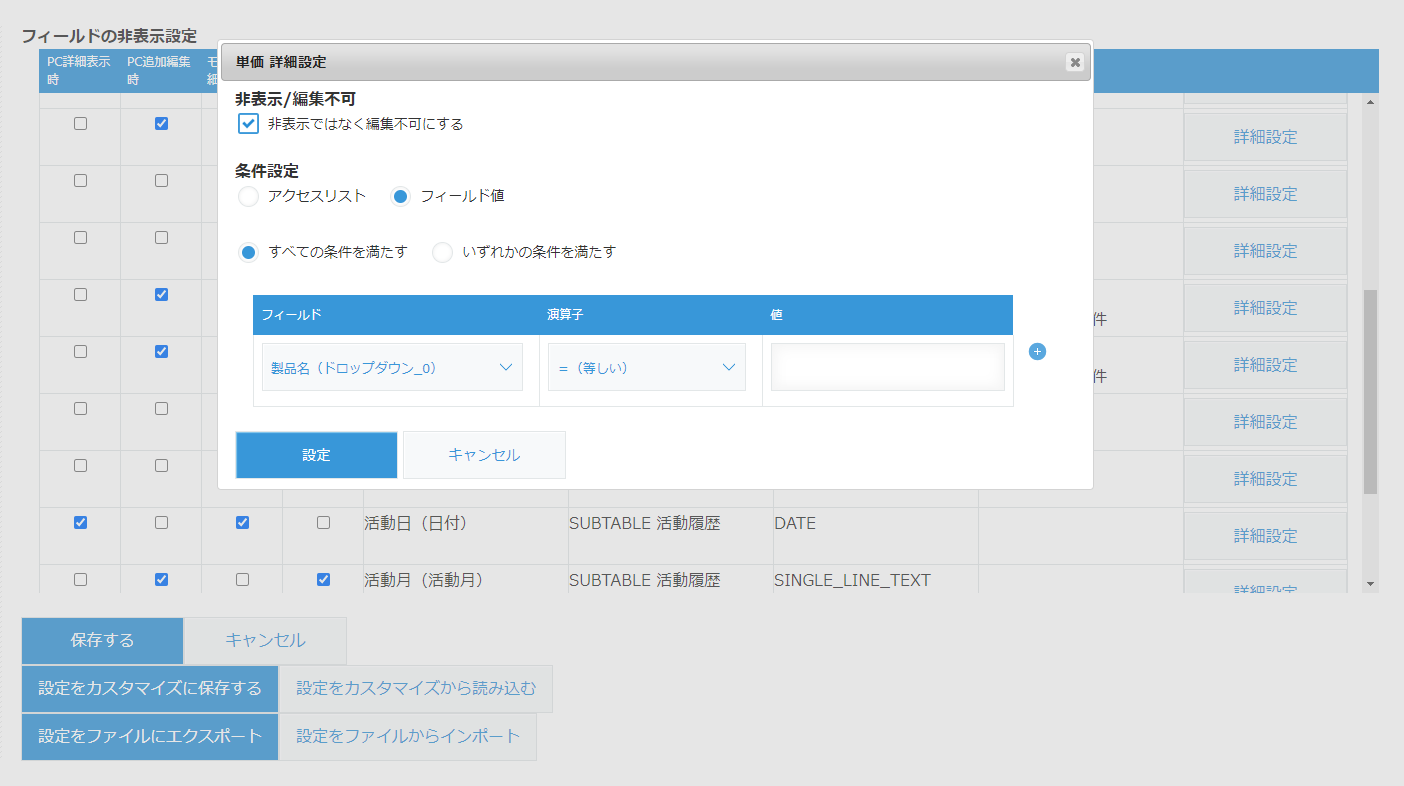This screenshot has height=786, width=1404.
Task: Open 詳細設定 for the 活動日 row
Action: click(1265, 536)
